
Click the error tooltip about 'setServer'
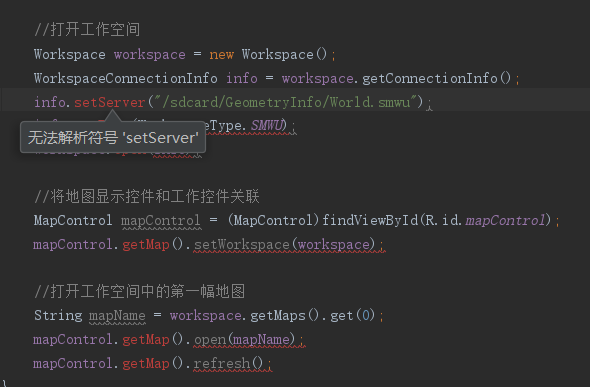pos(113,138)
